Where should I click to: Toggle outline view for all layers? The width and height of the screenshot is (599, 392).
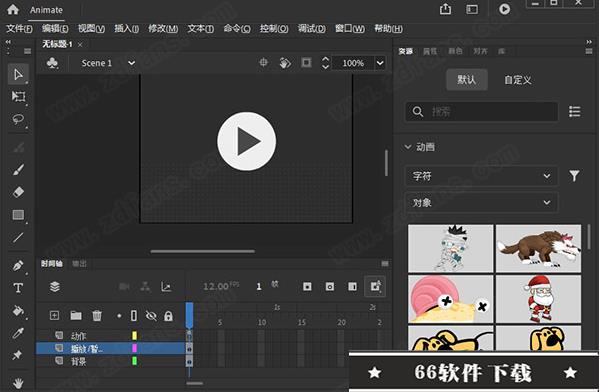[x=134, y=316]
